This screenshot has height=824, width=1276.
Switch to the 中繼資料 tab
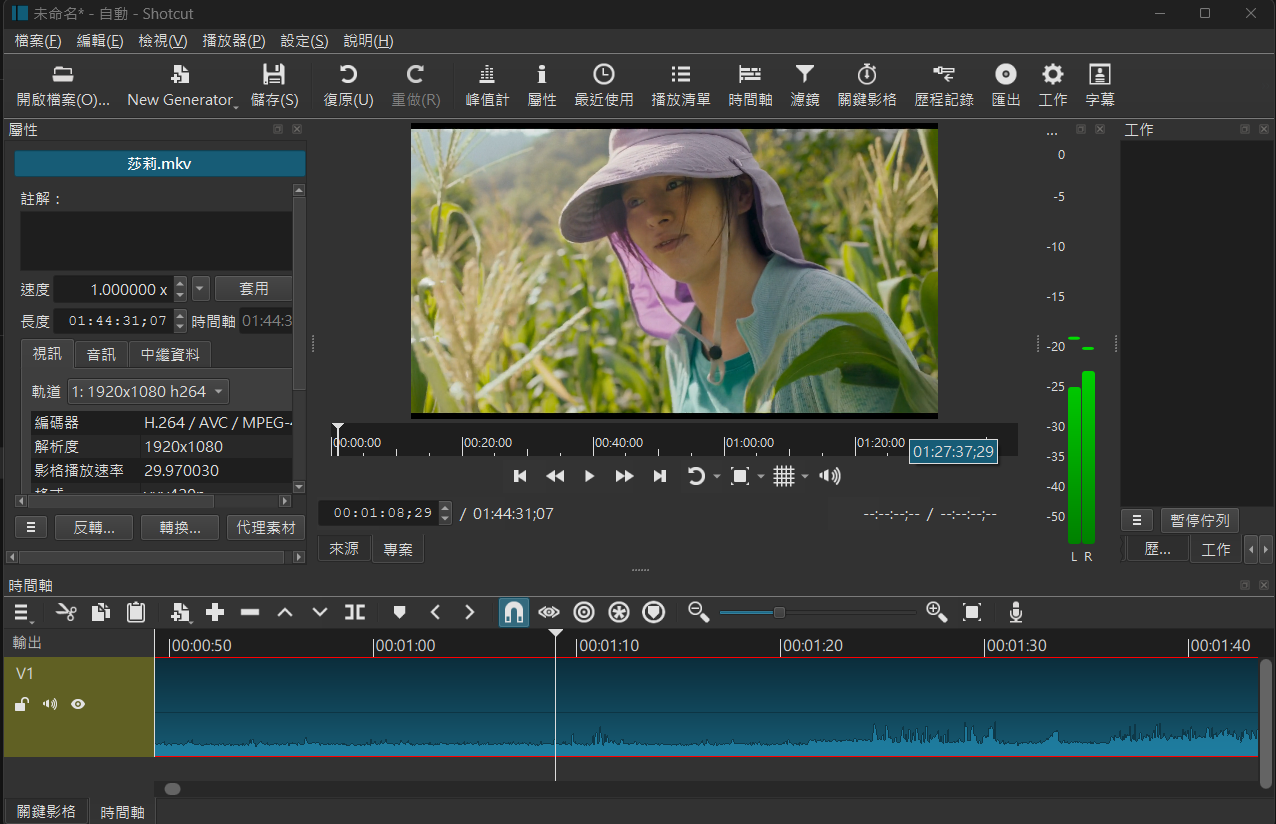[x=170, y=354]
